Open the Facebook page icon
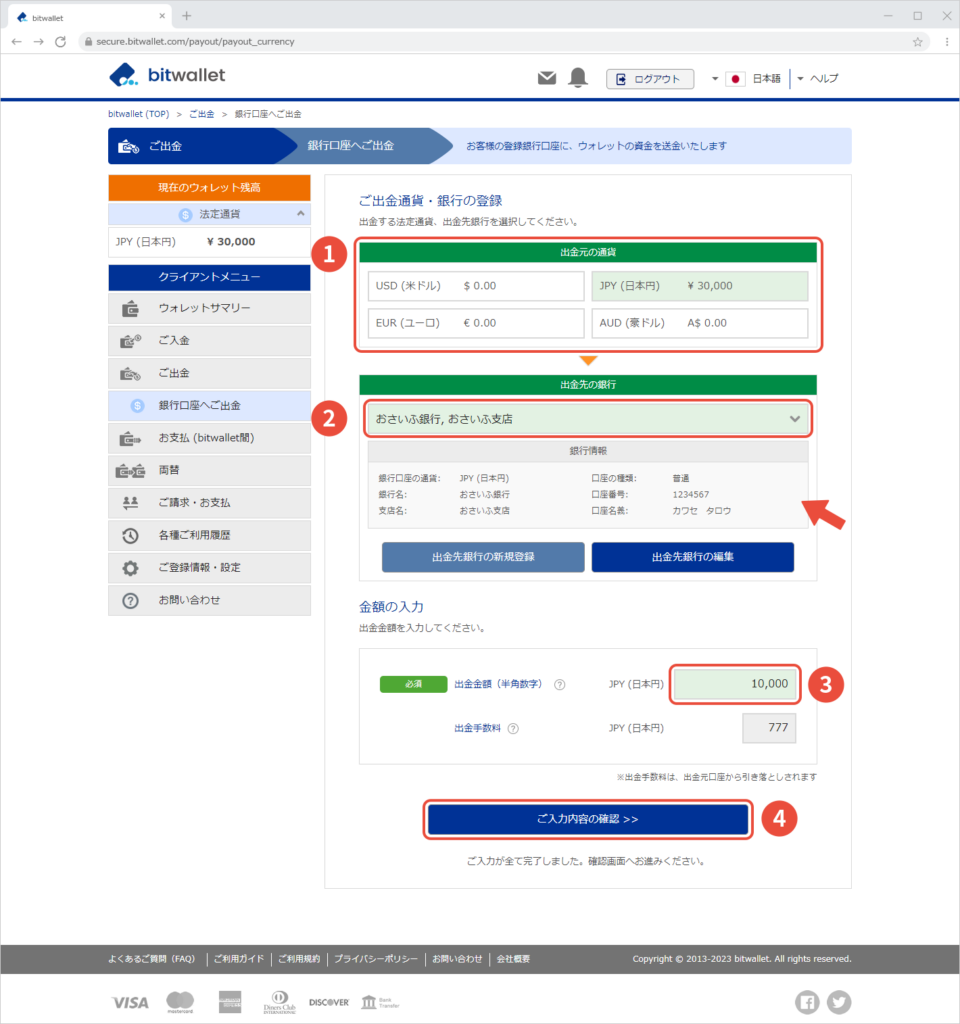This screenshot has width=960, height=1024. [807, 1002]
